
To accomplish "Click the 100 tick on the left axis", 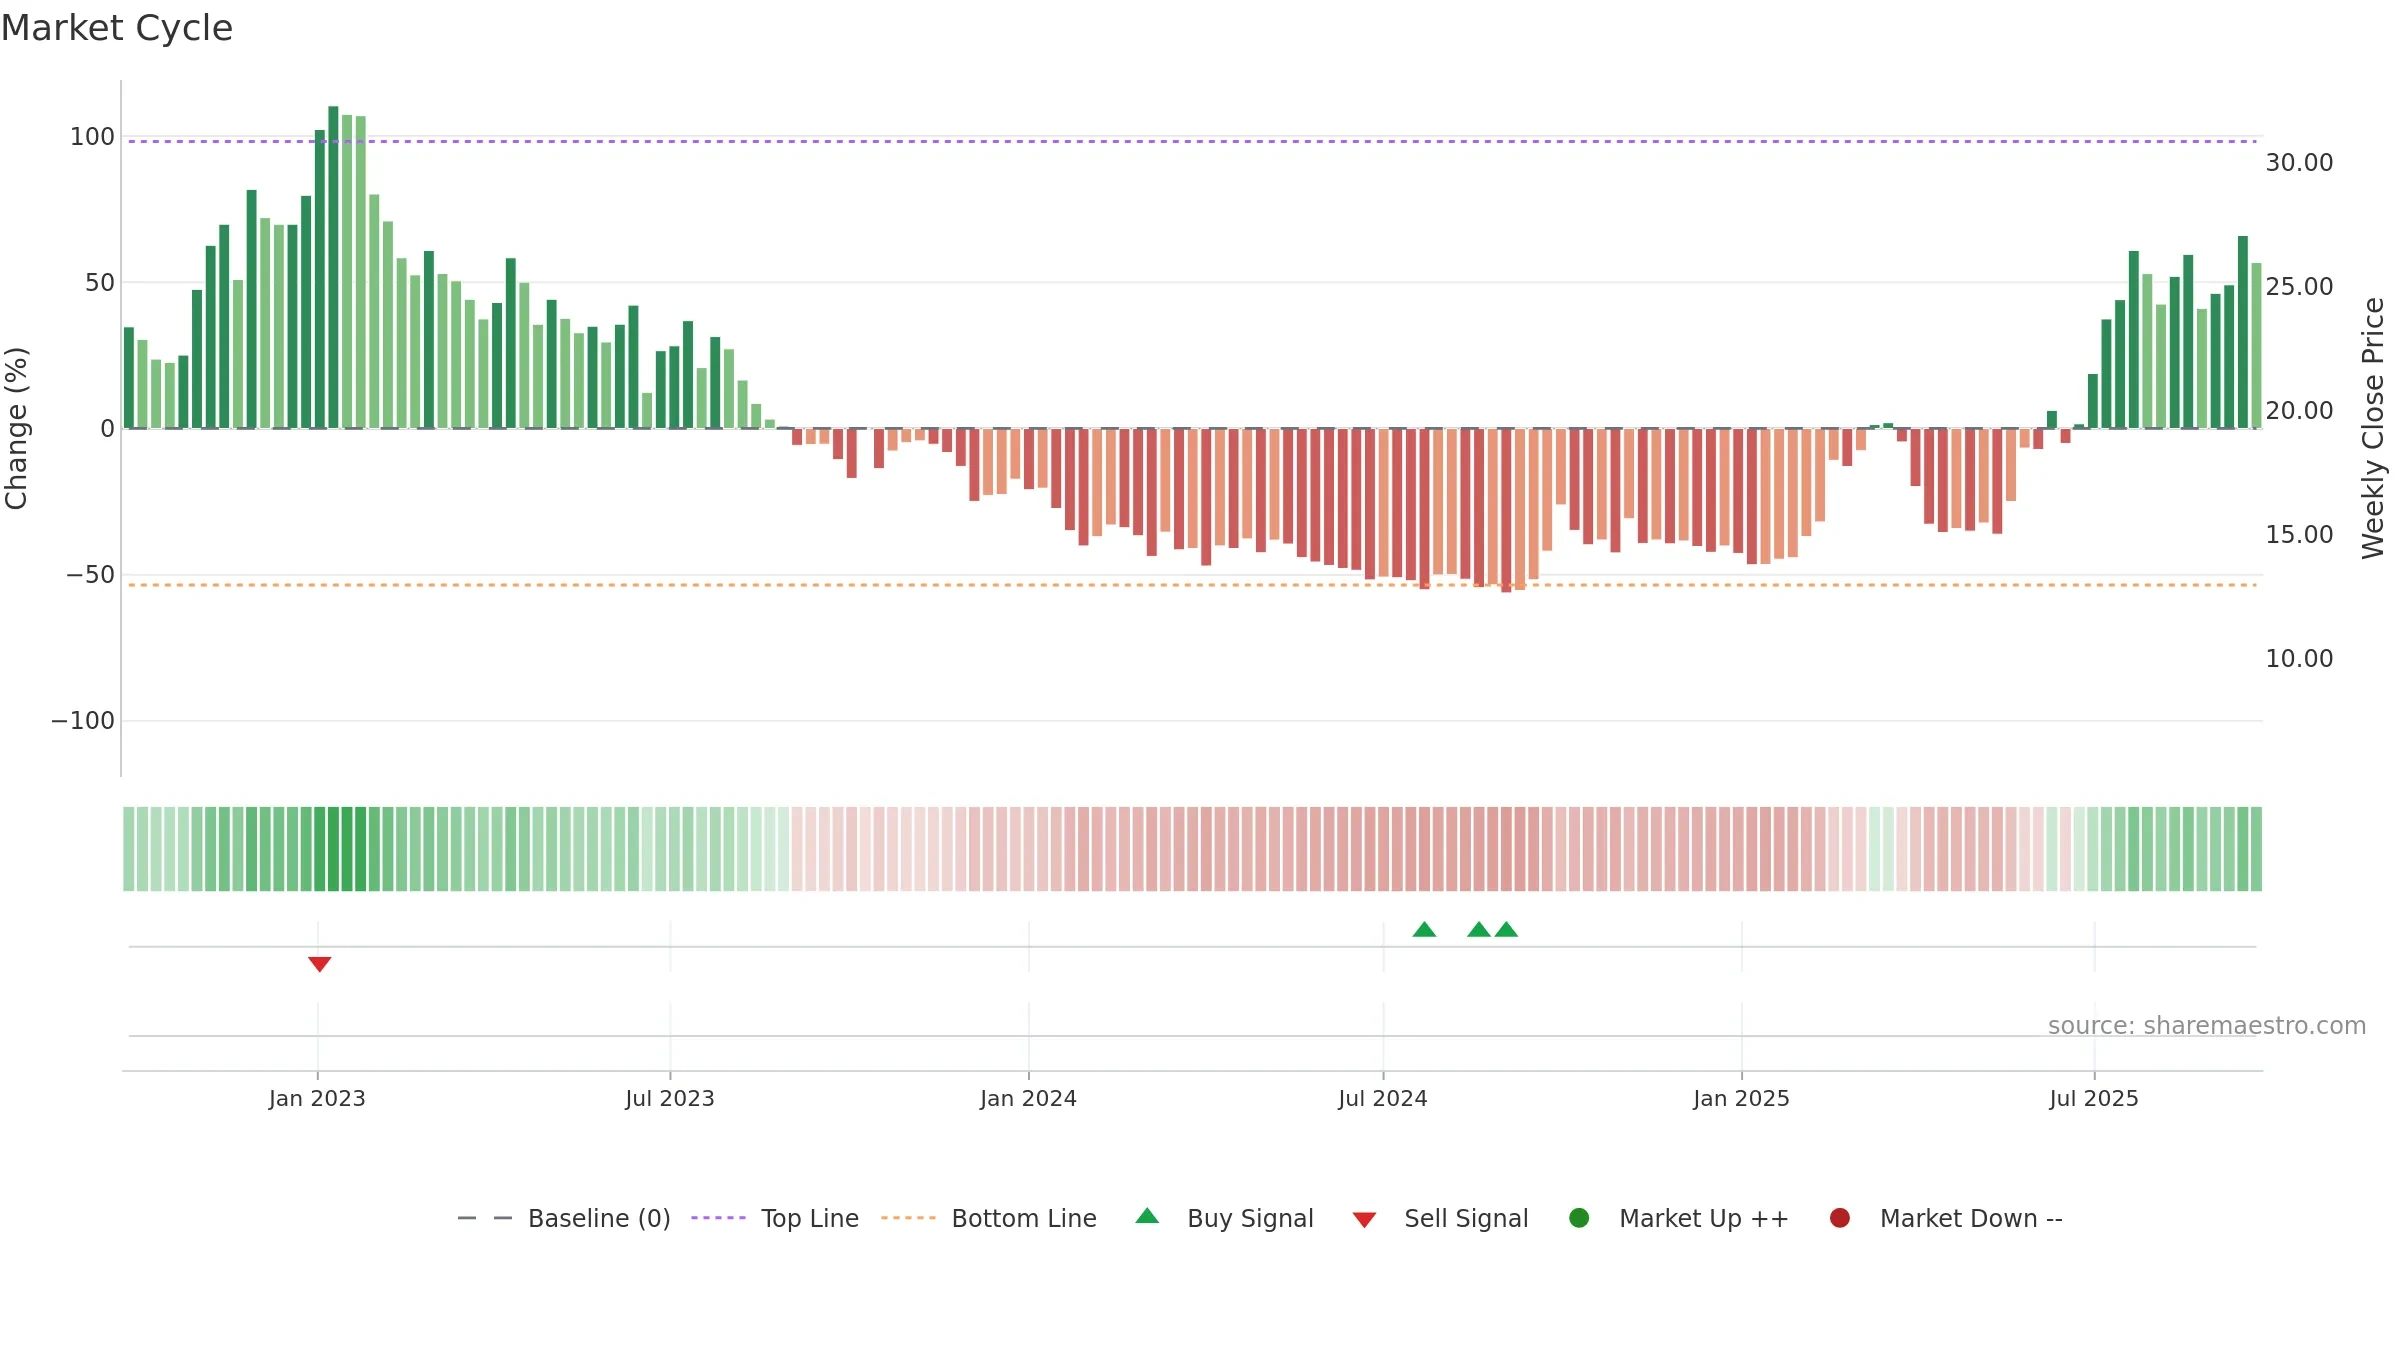I will pos(92,137).
